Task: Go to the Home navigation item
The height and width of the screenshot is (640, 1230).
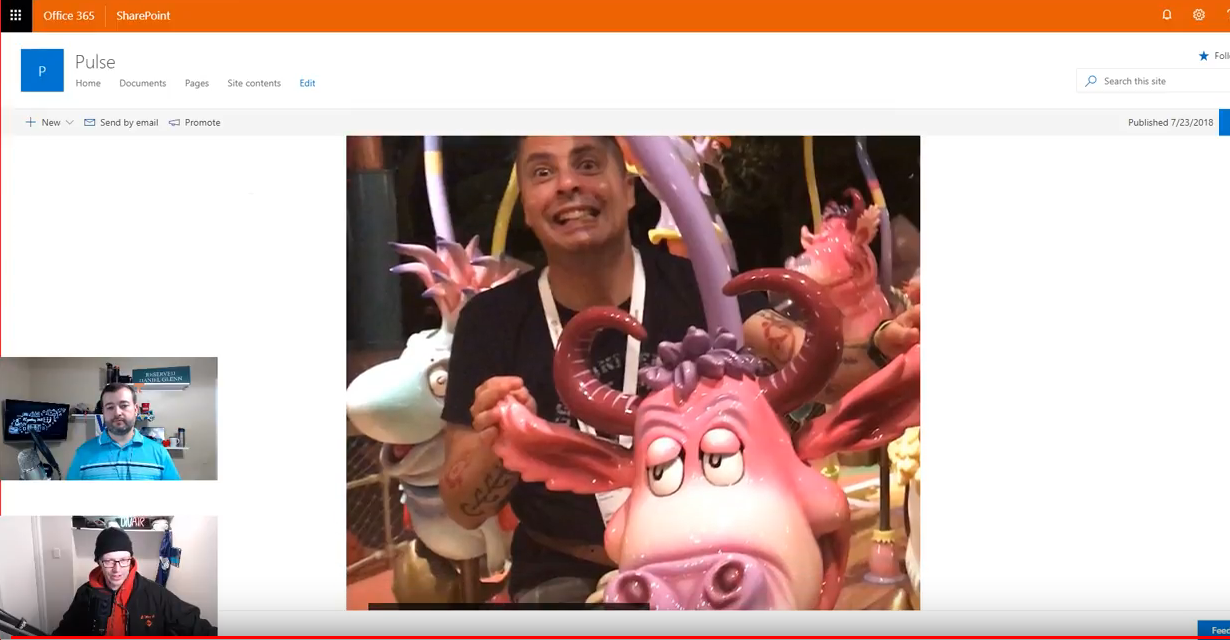Action: 88,83
